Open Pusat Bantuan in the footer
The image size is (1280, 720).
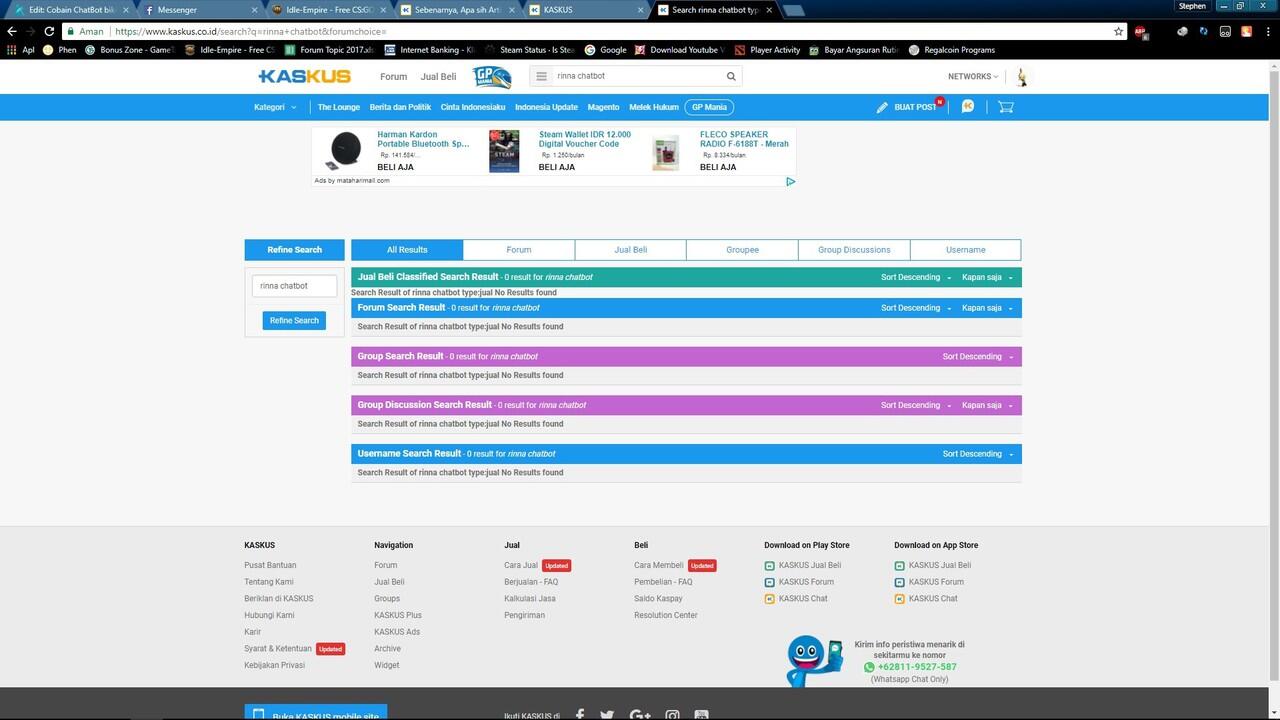tap(270, 565)
